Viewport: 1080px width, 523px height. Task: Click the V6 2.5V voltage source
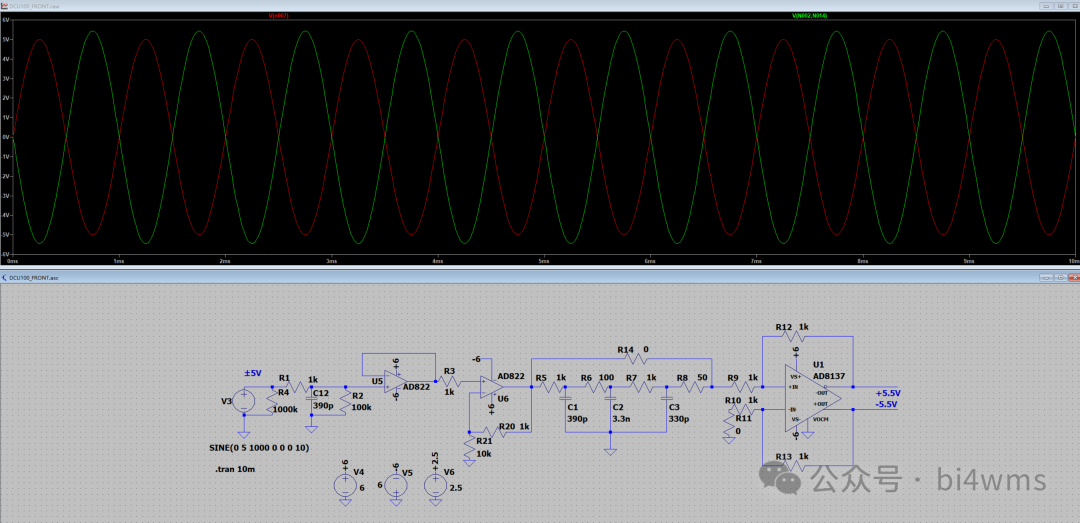click(435, 485)
